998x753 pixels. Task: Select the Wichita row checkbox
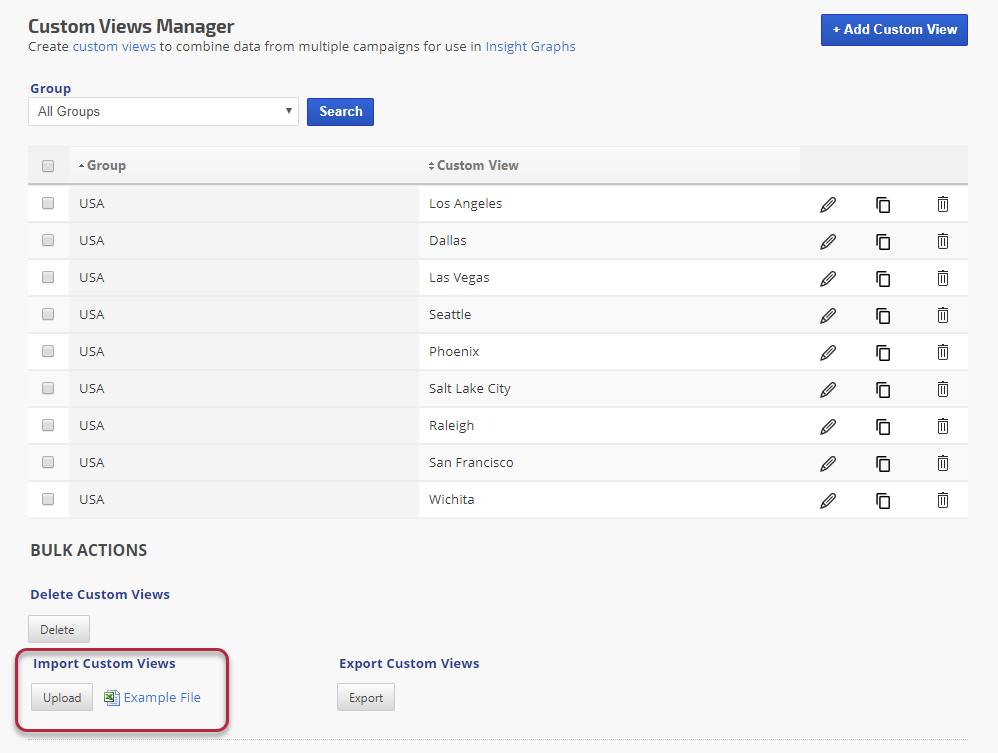pos(48,499)
